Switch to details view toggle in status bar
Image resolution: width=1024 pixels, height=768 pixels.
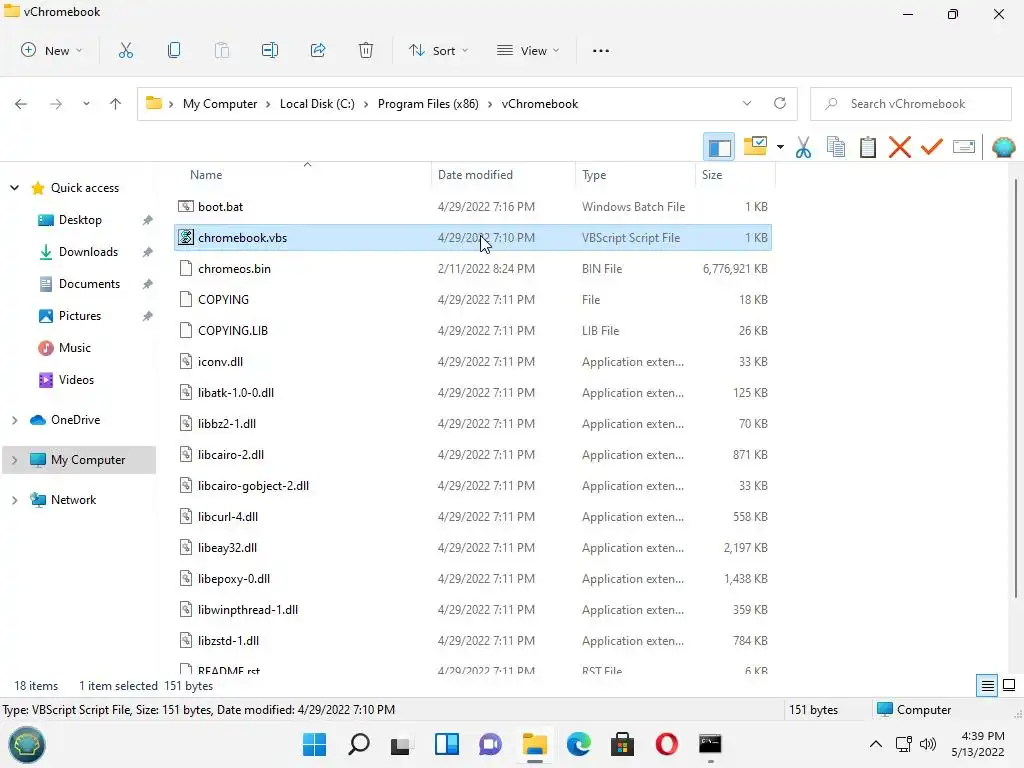click(987, 686)
